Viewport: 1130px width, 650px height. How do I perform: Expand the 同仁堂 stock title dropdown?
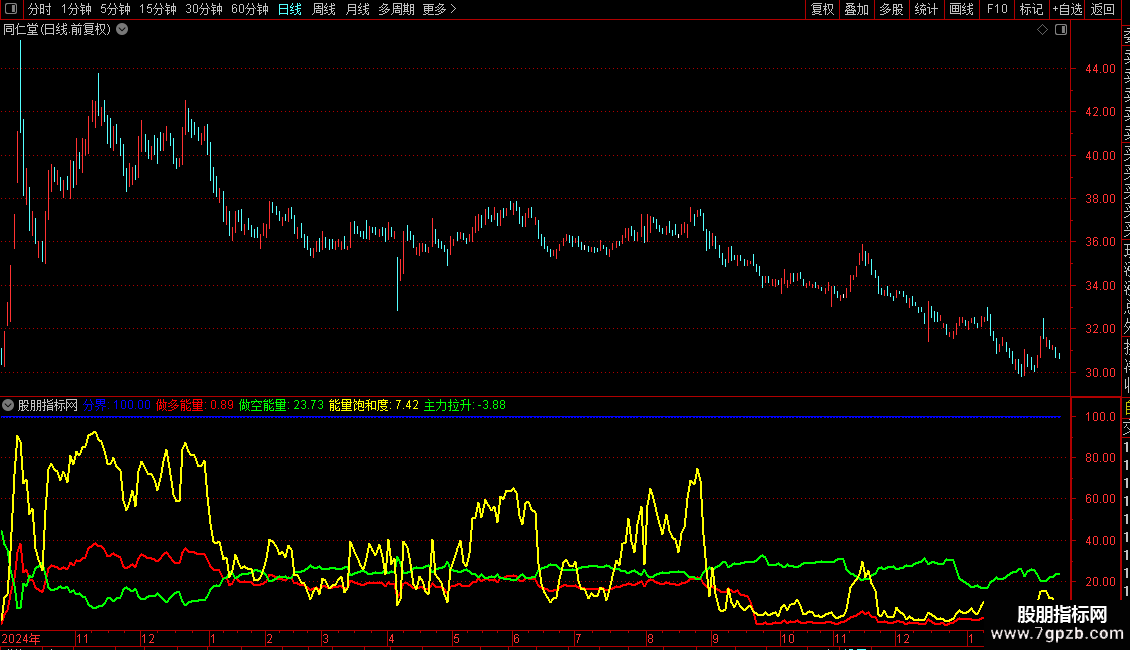coord(122,30)
